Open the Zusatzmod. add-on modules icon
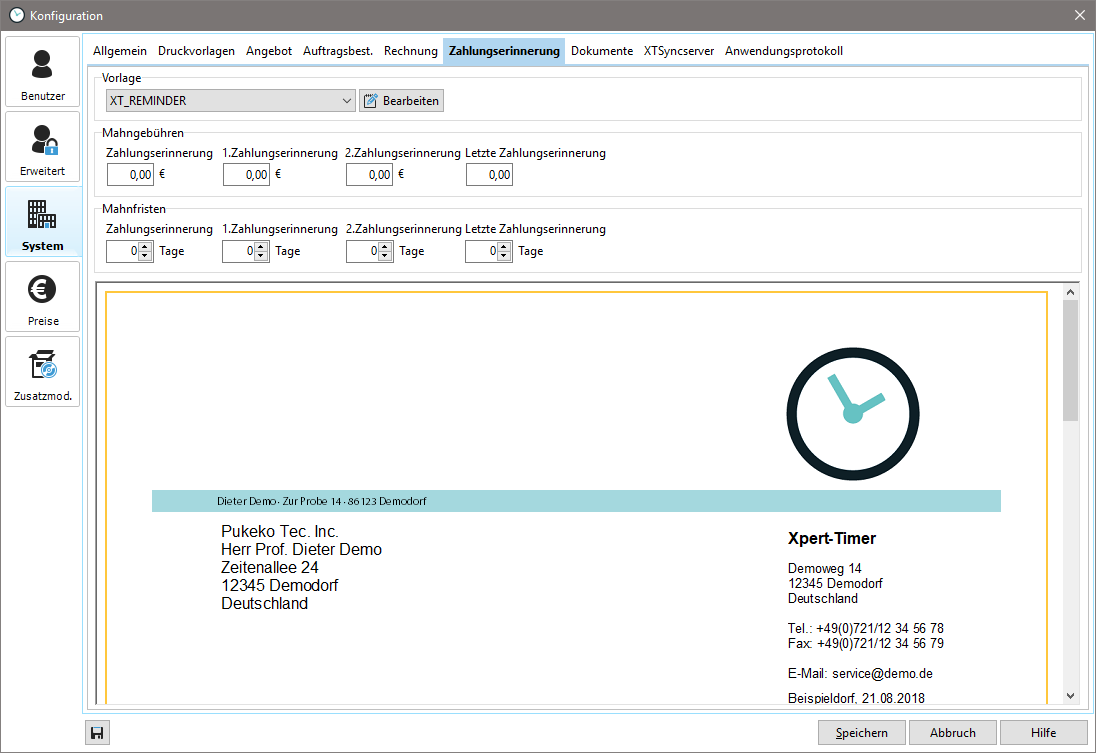1096x753 pixels. 42,372
